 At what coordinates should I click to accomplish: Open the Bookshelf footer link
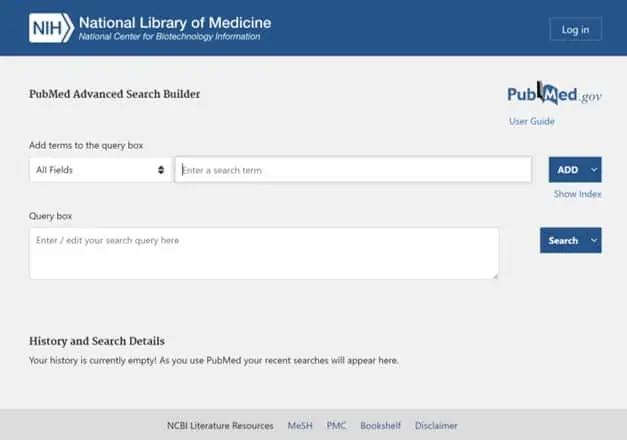(380, 426)
